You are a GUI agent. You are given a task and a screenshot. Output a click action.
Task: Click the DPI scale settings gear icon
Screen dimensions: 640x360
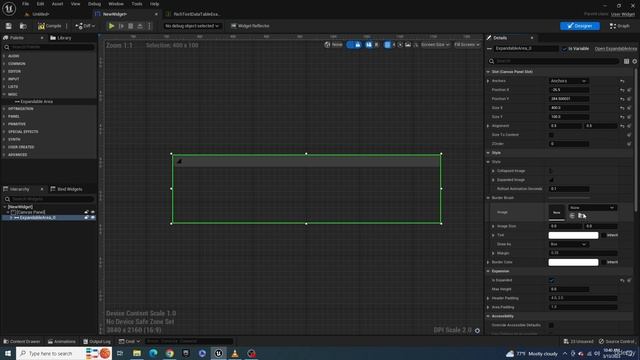pyautogui.click(x=477, y=330)
